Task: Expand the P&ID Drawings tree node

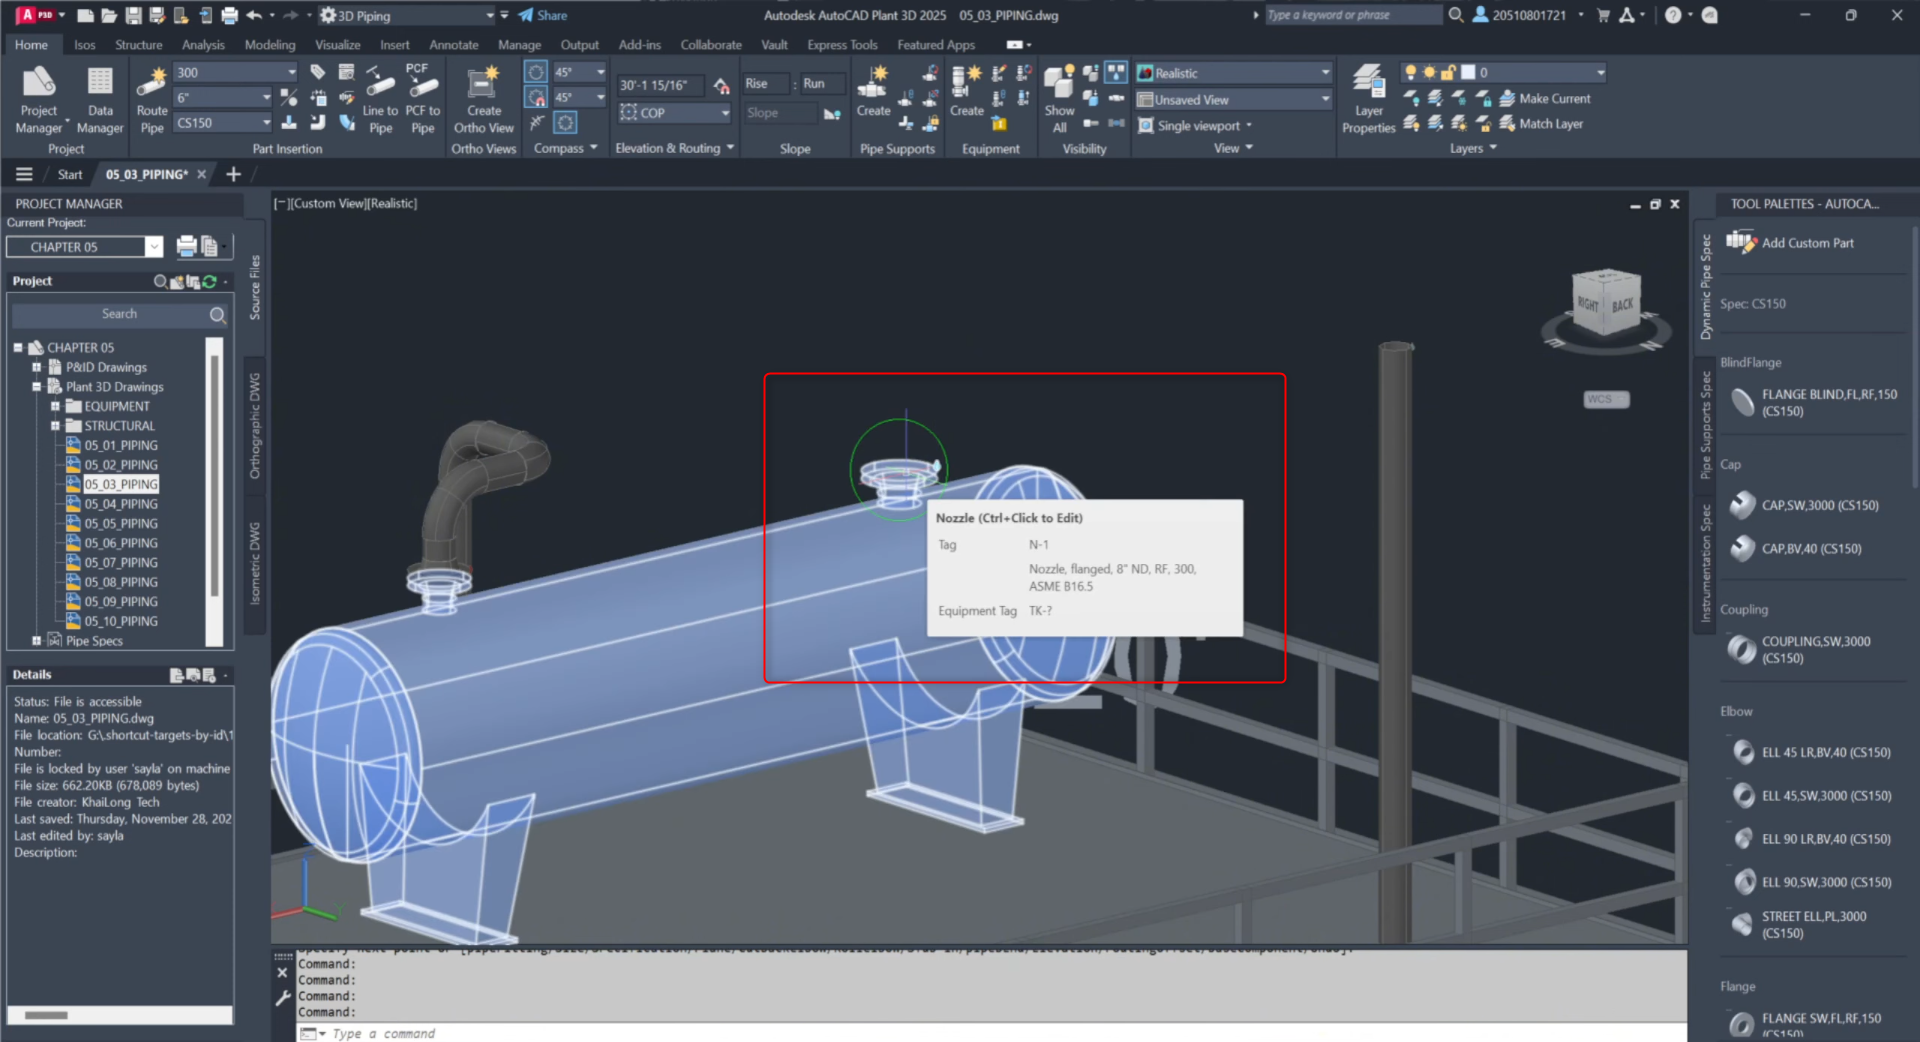Action: [x=37, y=367]
